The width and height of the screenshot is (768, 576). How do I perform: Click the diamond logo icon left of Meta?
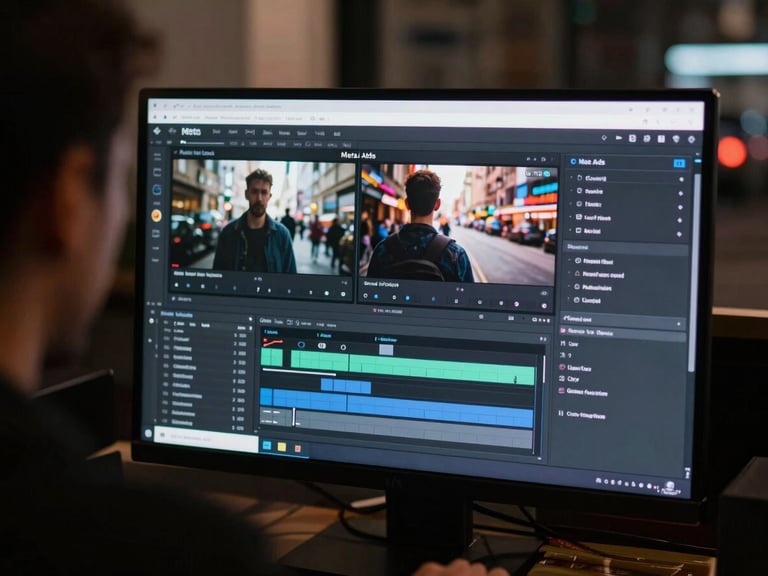[157, 131]
